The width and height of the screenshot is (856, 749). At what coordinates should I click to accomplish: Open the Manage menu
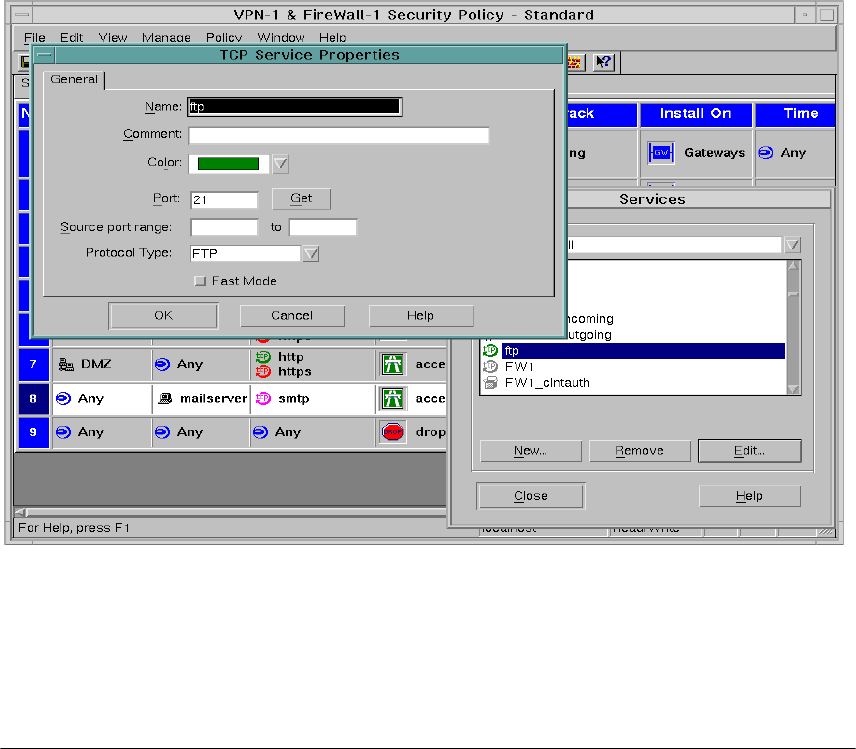[166, 38]
